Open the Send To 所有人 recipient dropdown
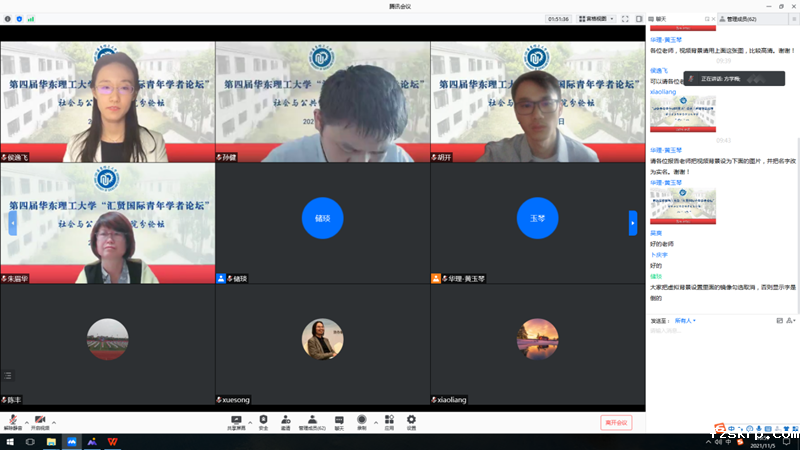Viewport: 800px width, 450px height. coord(685,320)
